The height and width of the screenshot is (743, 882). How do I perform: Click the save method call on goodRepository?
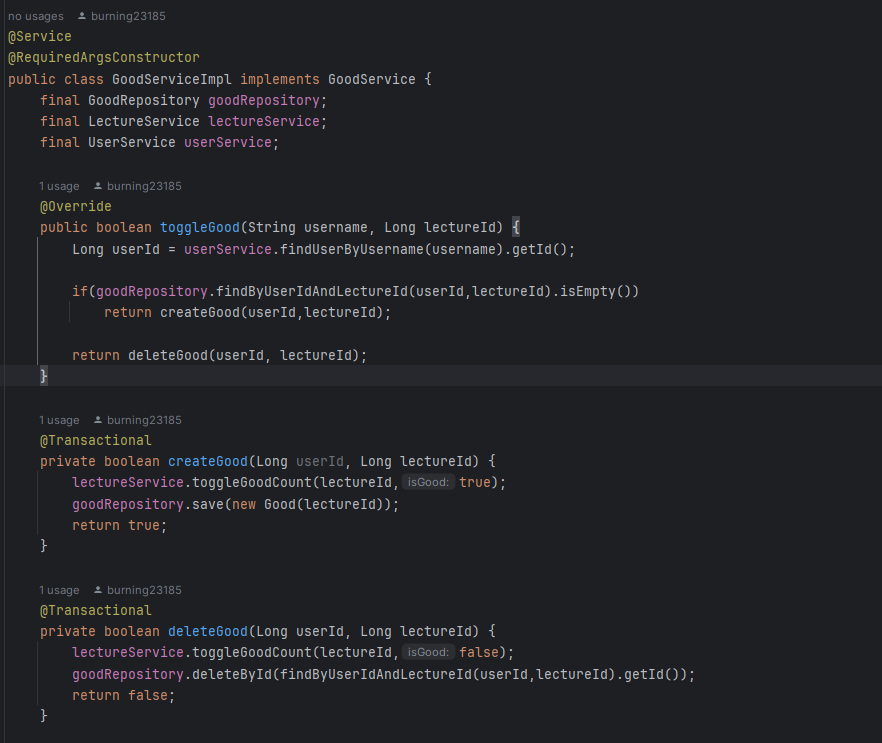pos(208,505)
